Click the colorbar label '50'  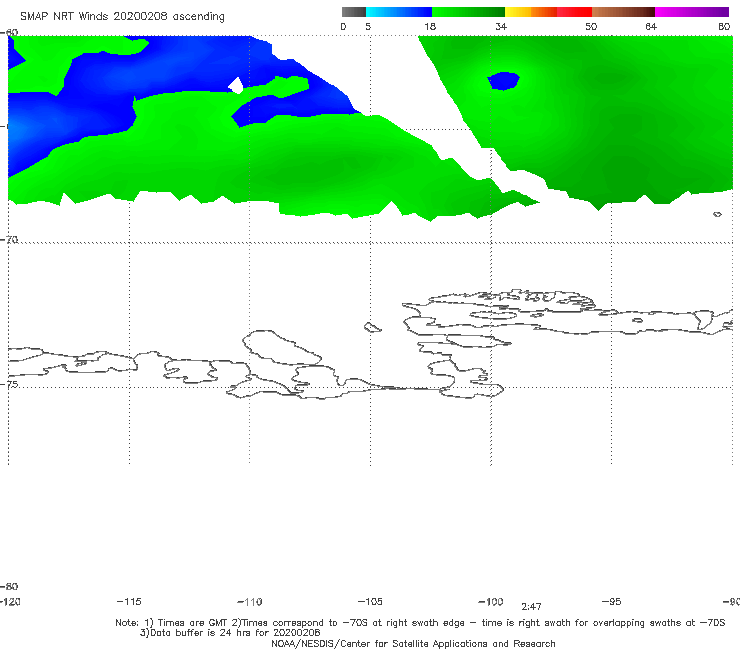(x=591, y=26)
